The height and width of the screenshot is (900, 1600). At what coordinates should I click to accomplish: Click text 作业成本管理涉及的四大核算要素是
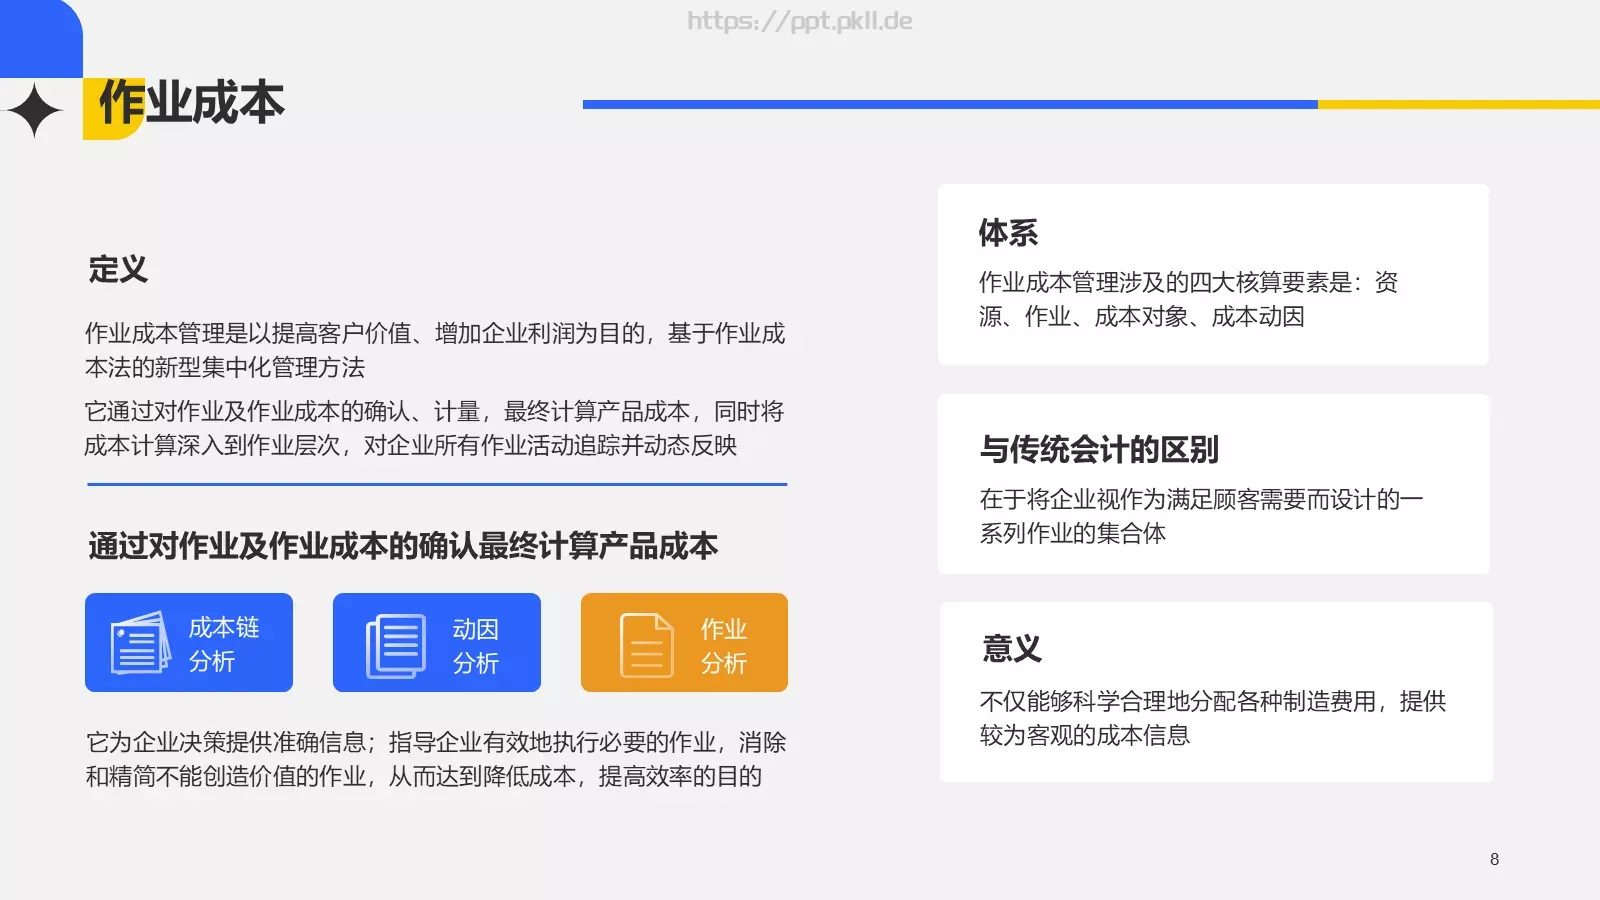coord(1188,299)
